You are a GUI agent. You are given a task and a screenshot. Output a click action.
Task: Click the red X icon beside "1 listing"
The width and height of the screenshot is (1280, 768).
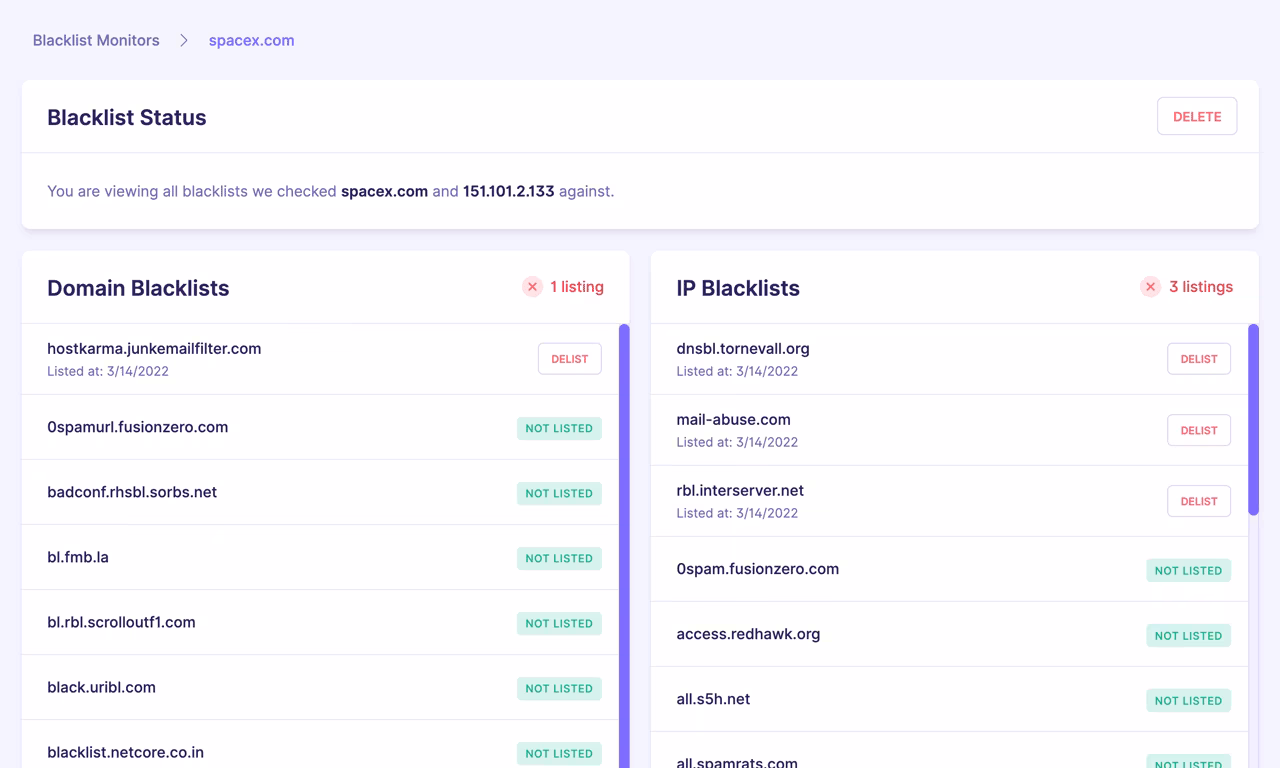point(532,287)
